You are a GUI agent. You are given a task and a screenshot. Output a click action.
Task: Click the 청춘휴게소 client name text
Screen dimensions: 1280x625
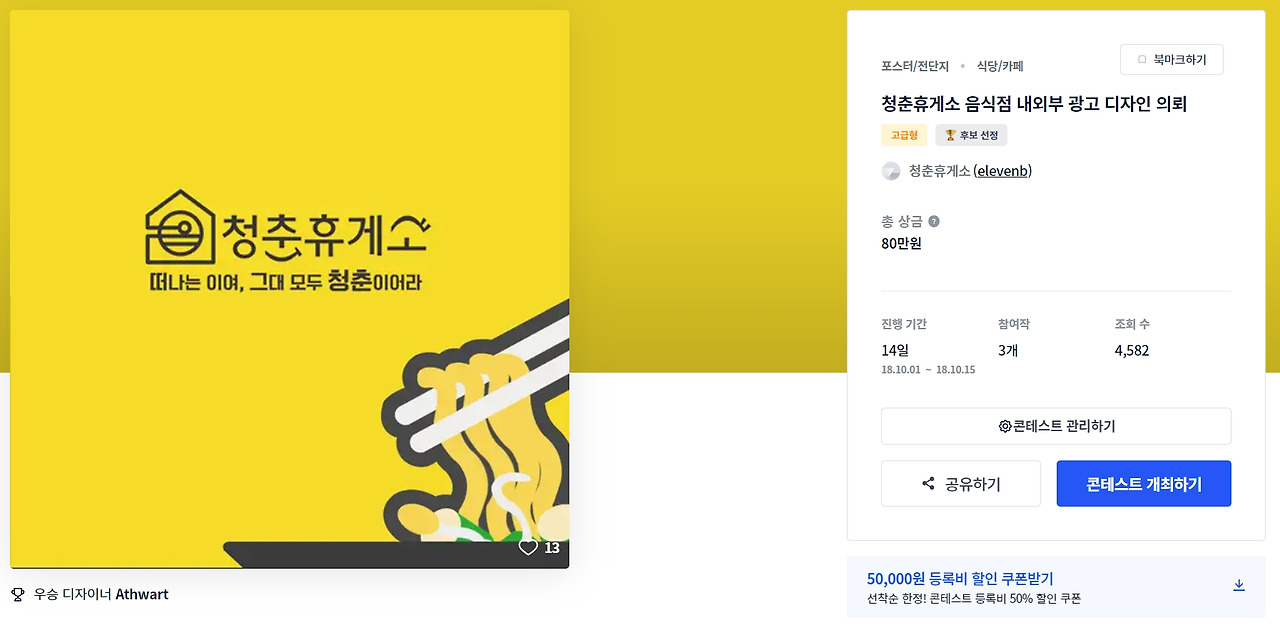tap(939, 171)
